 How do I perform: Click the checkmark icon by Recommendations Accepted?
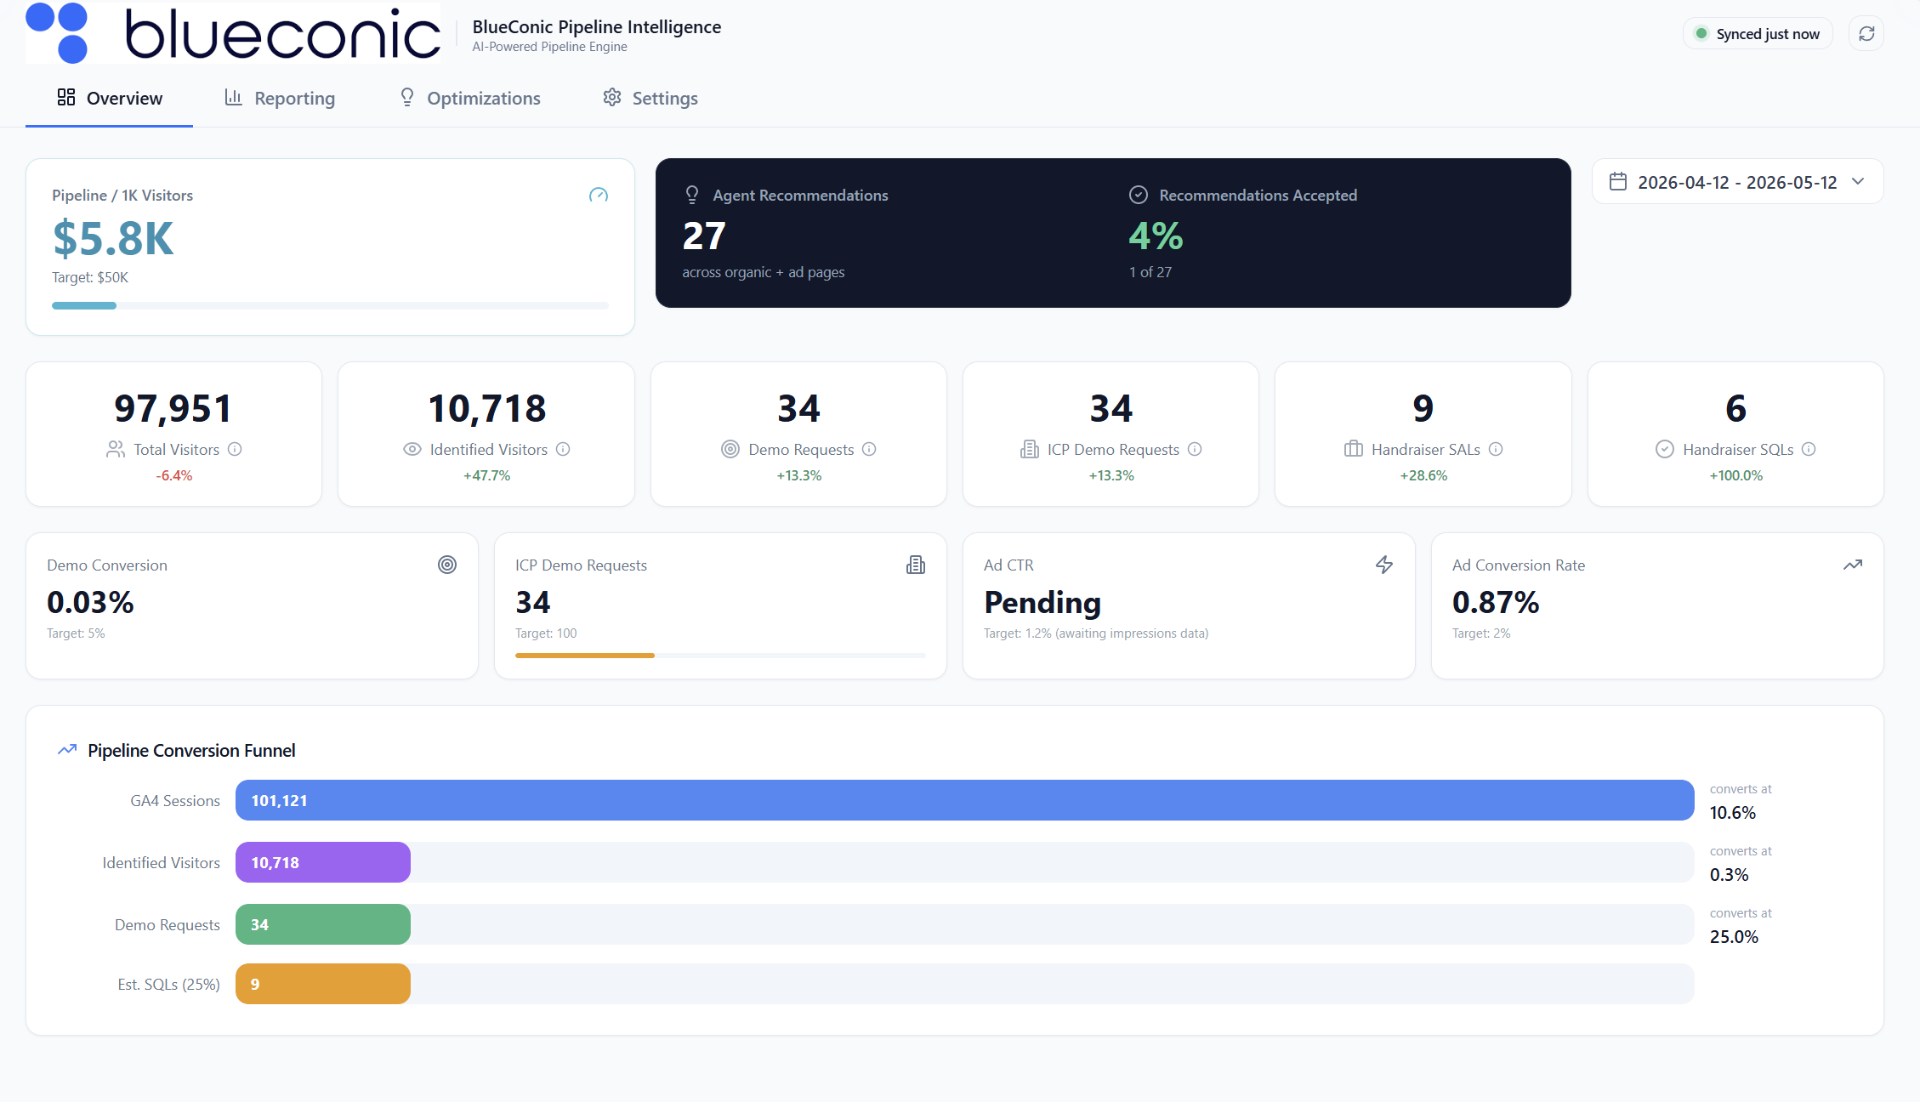point(1138,195)
